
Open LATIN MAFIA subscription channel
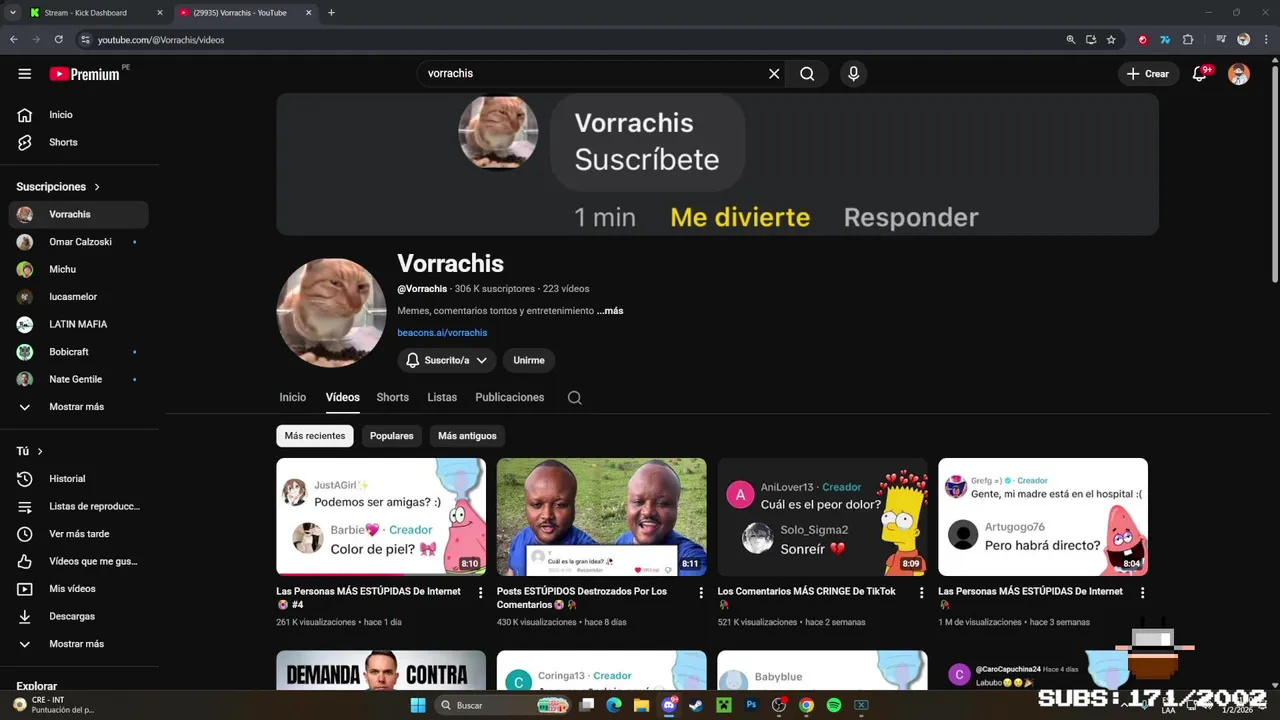click(78, 324)
